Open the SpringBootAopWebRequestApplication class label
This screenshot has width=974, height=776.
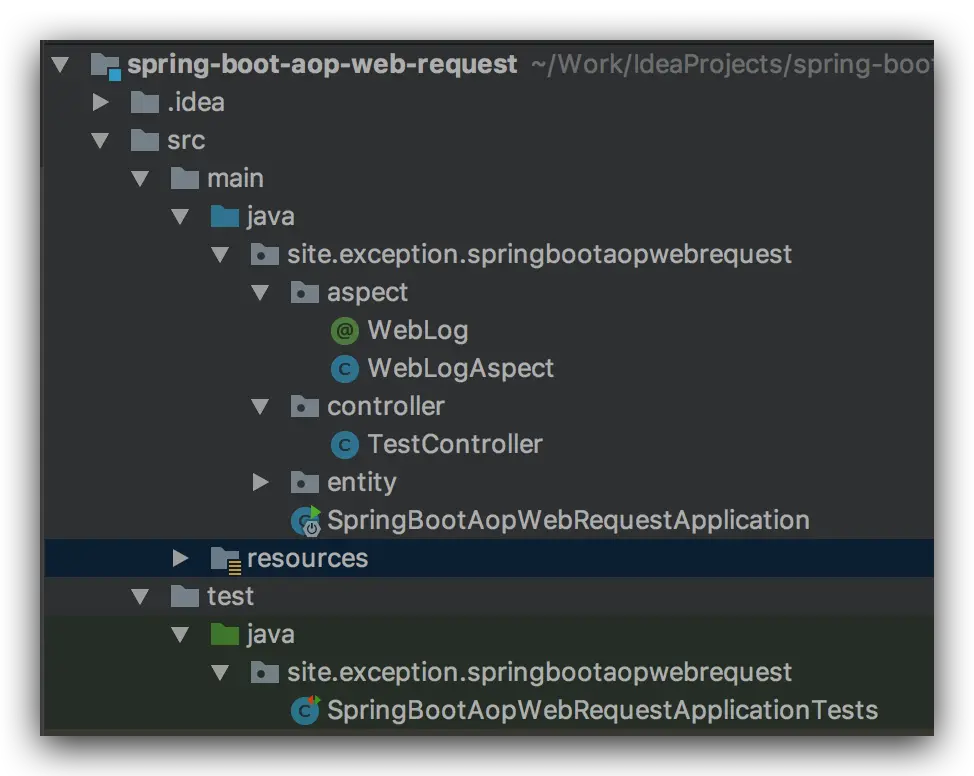tap(568, 521)
